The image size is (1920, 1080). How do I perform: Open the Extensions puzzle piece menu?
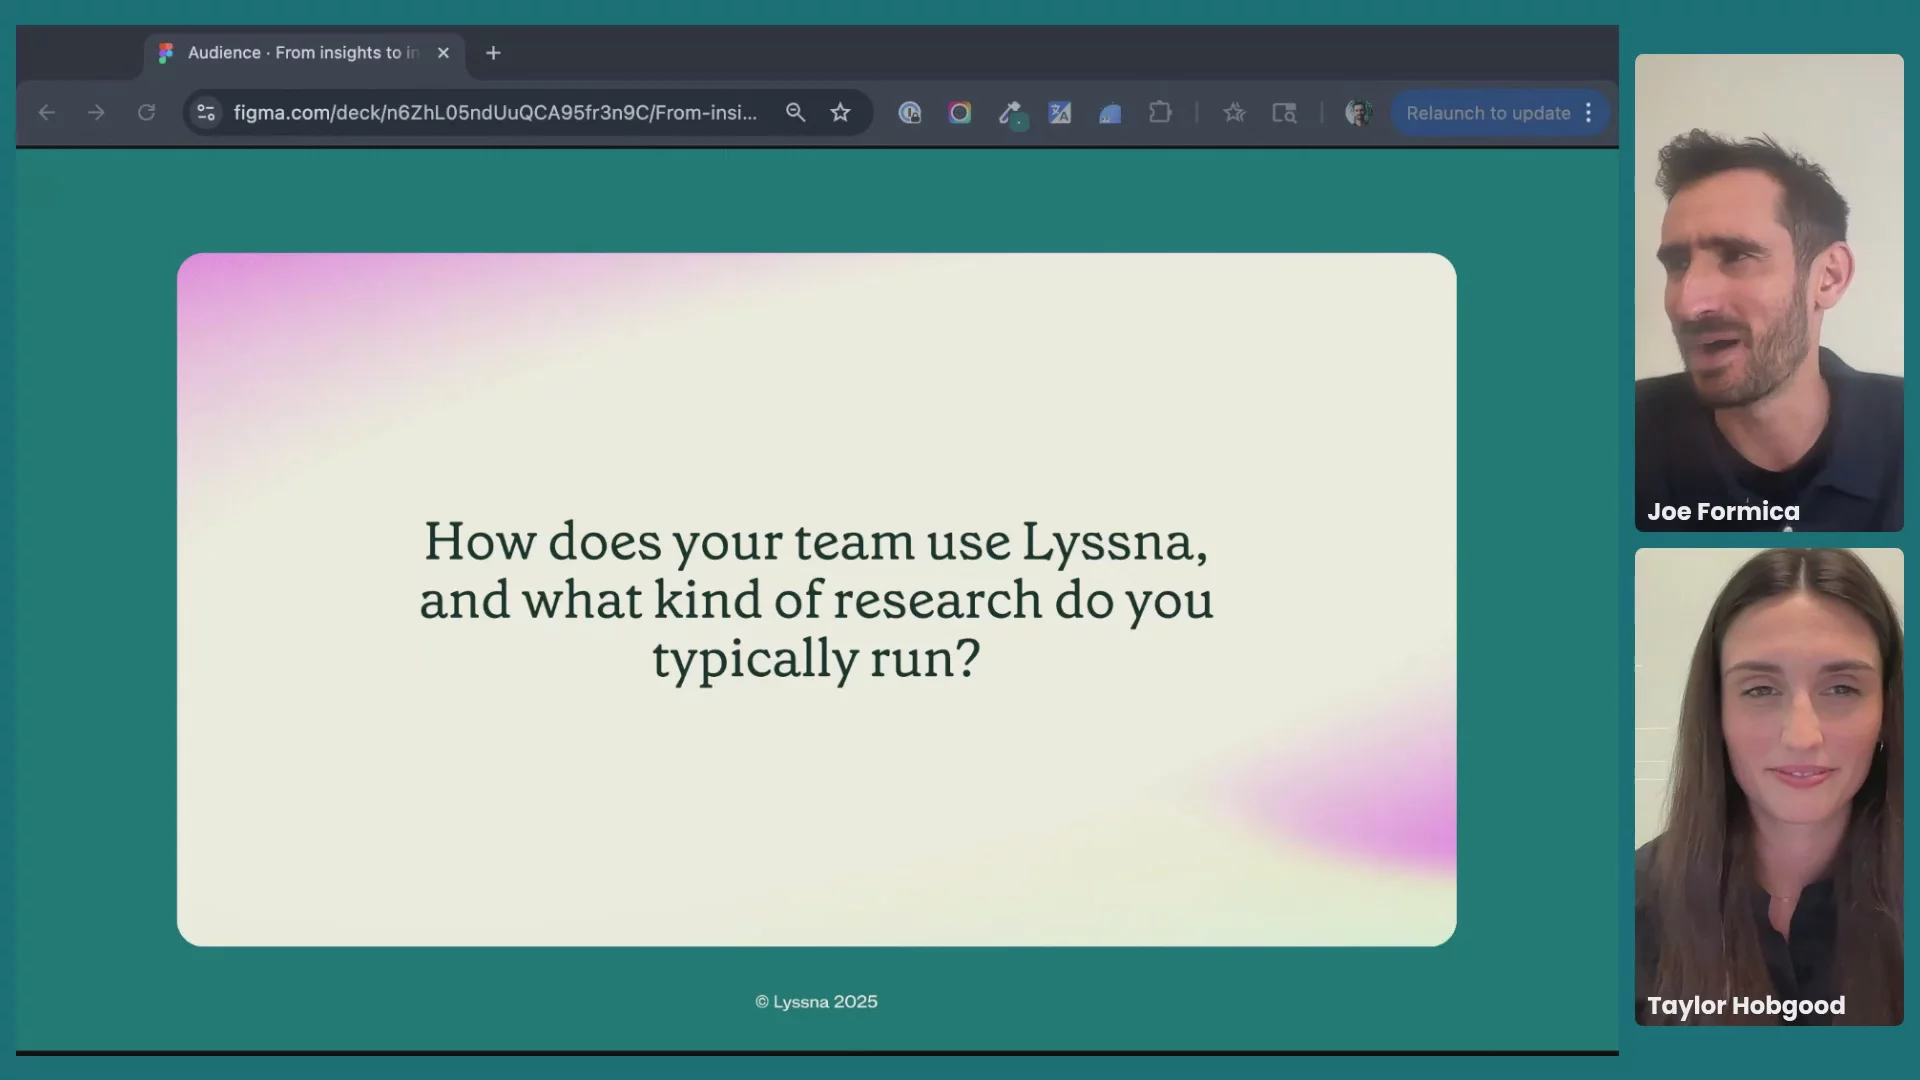click(x=1160, y=113)
